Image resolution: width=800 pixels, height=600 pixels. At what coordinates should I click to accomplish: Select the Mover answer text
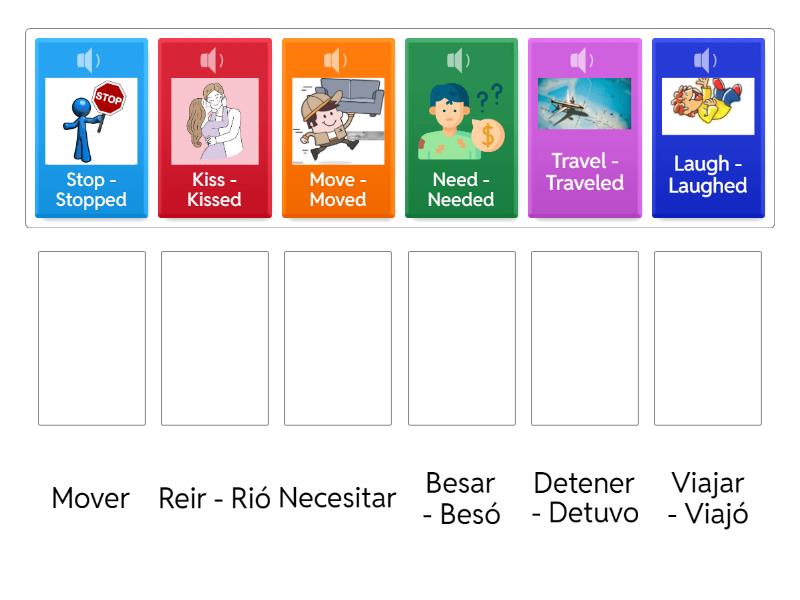point(90,498)
